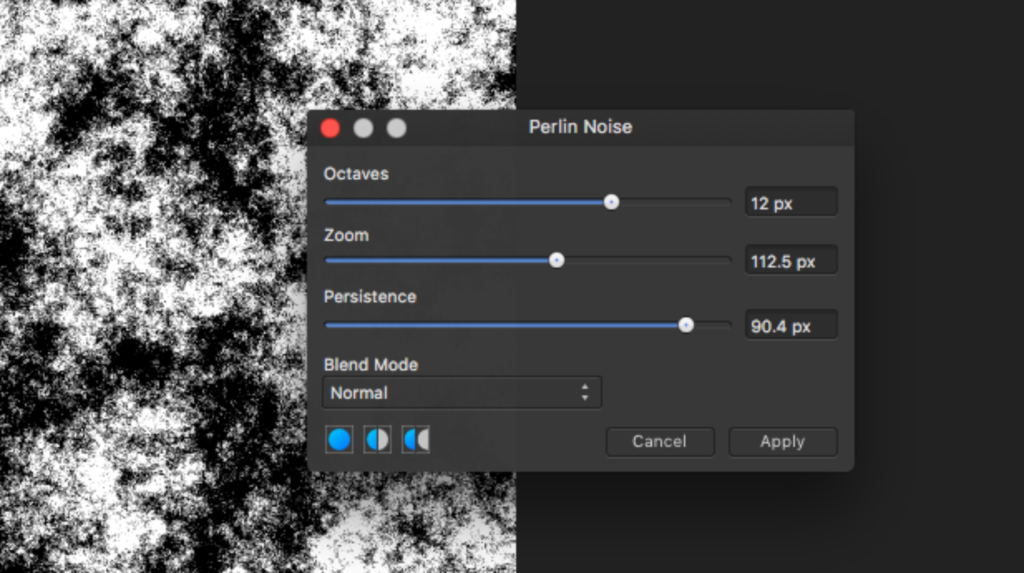Click the Blend Mode stepper arrows
Viewport: 1024px width, 573px height.
click(584, 393)
